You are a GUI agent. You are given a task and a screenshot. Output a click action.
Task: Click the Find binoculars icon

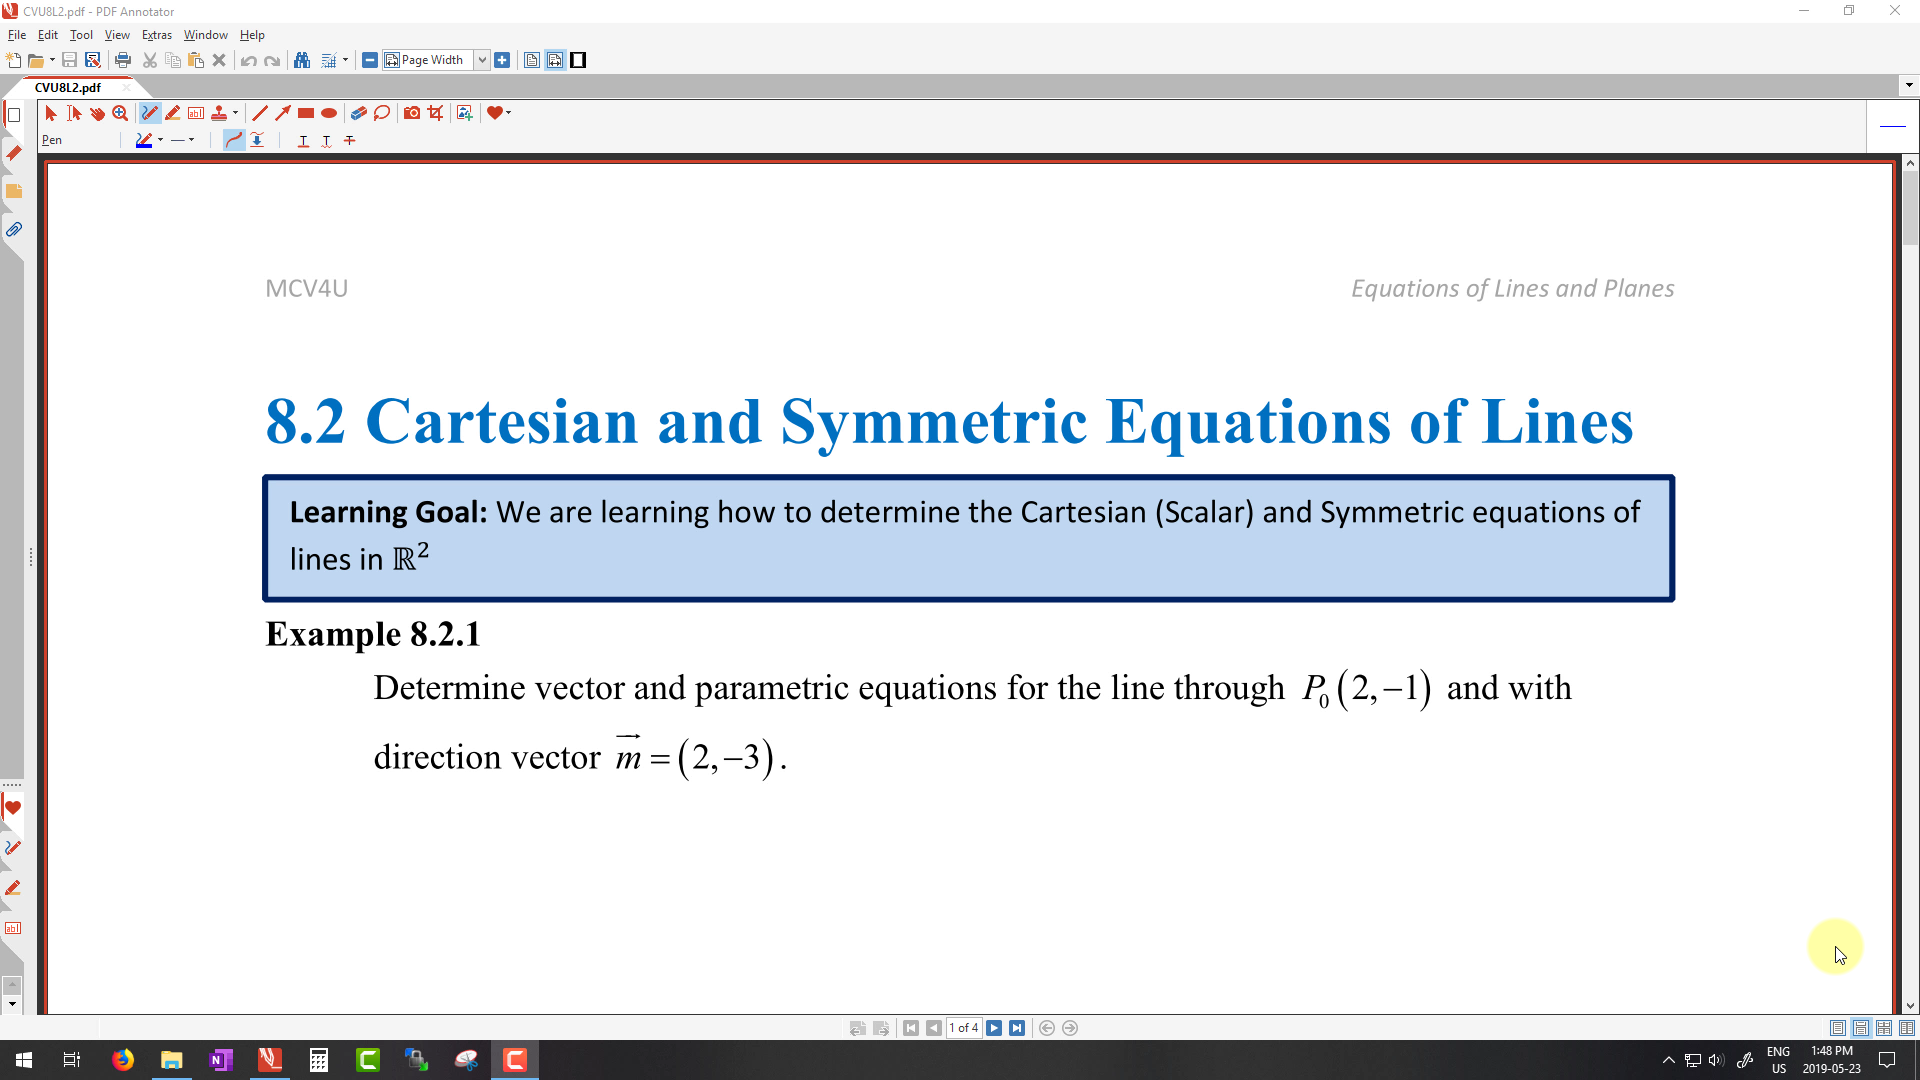click(x=302, y=60)
